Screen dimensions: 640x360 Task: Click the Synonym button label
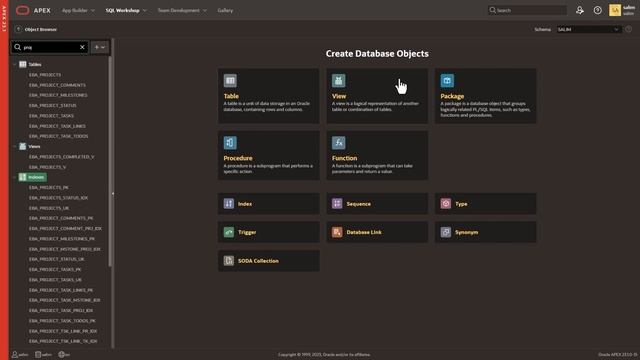tap(467, 232)
